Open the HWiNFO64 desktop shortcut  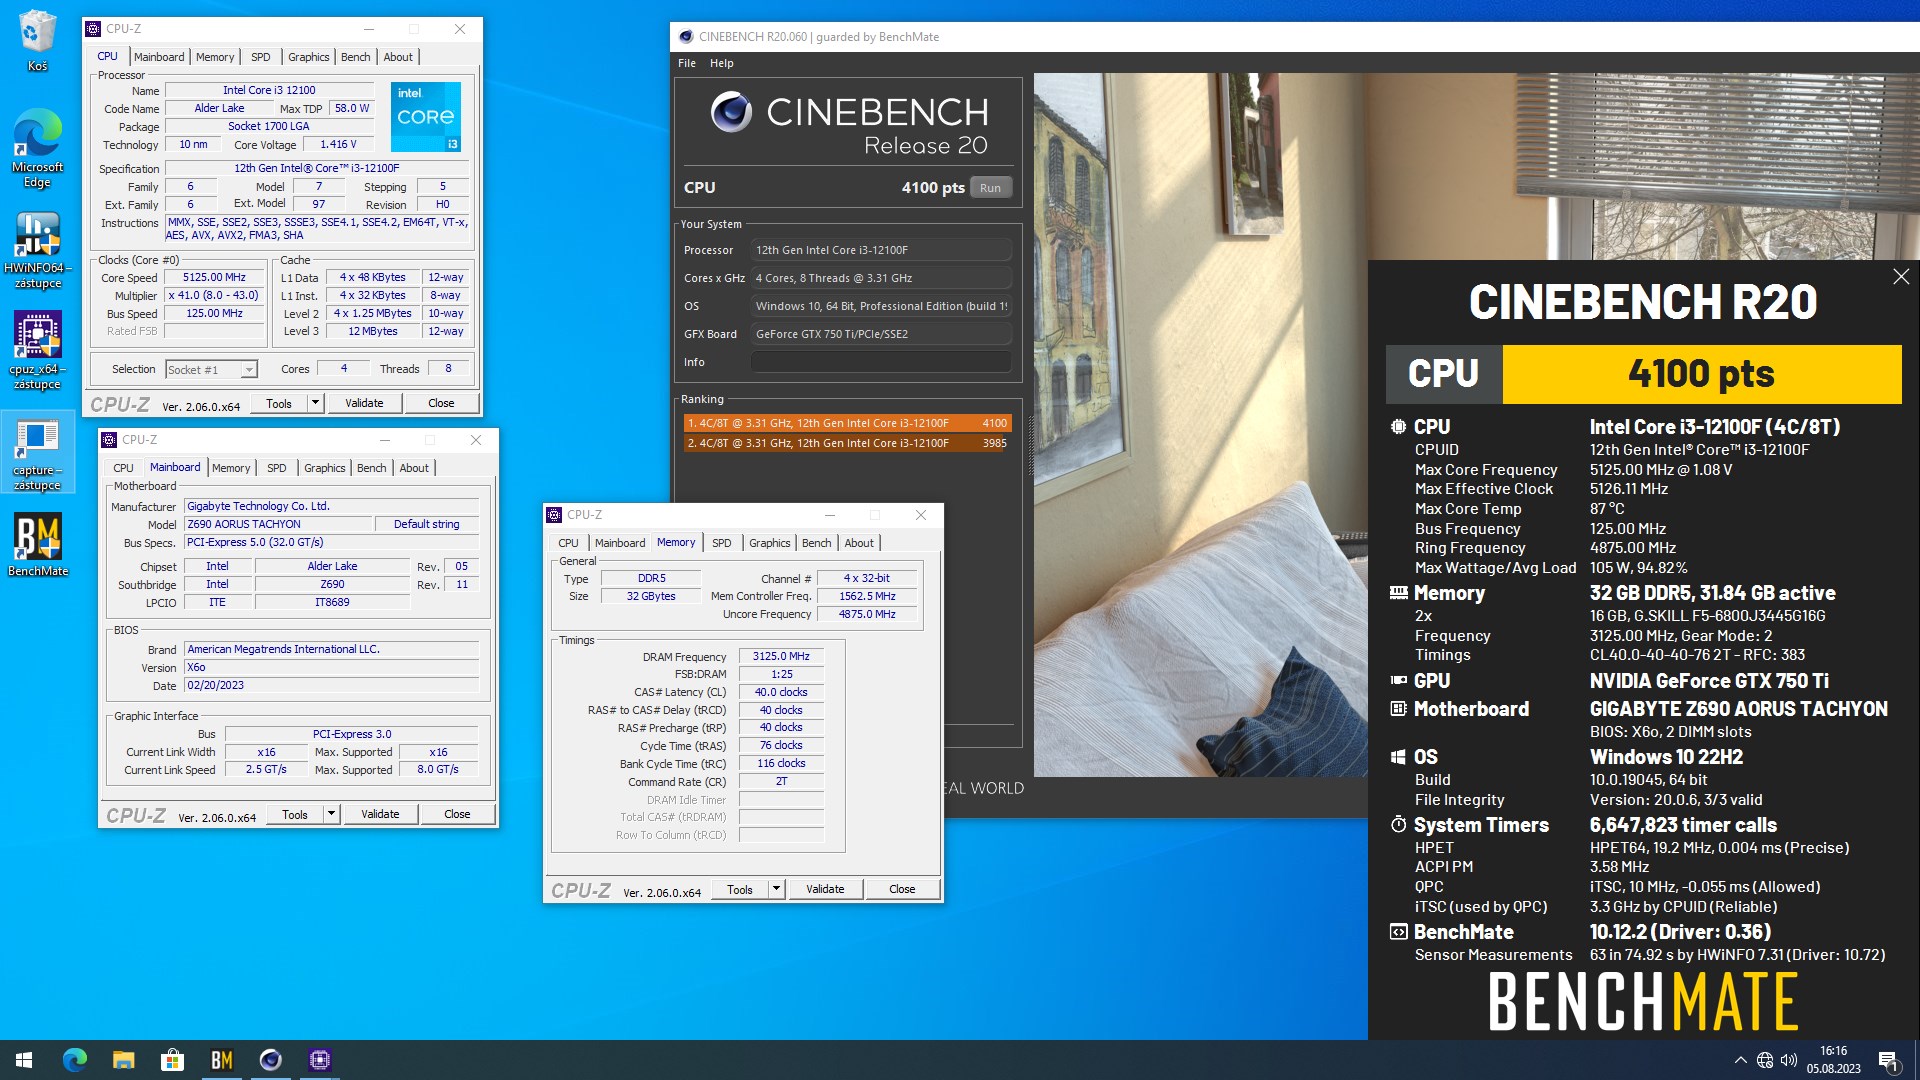point(37,250)
